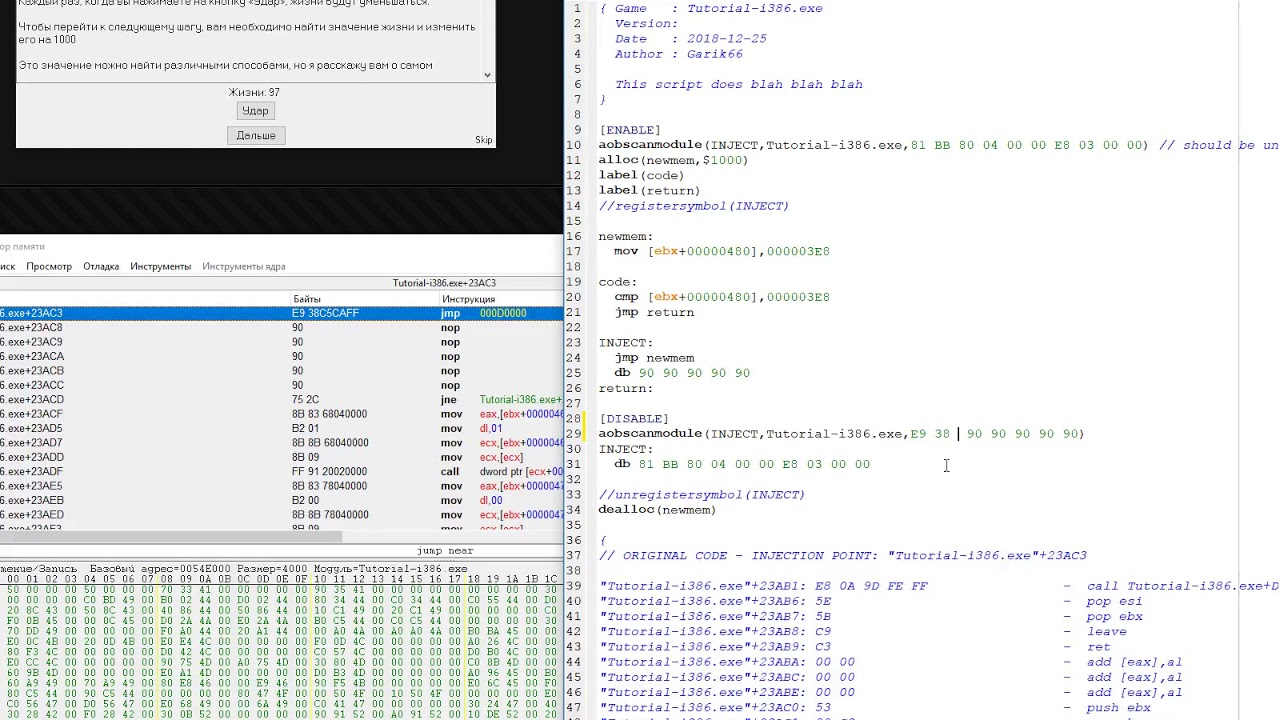Viewport: 1280px width, 720px height.
Task: Select the call row at address +23ADF
Action: point(281,472)
